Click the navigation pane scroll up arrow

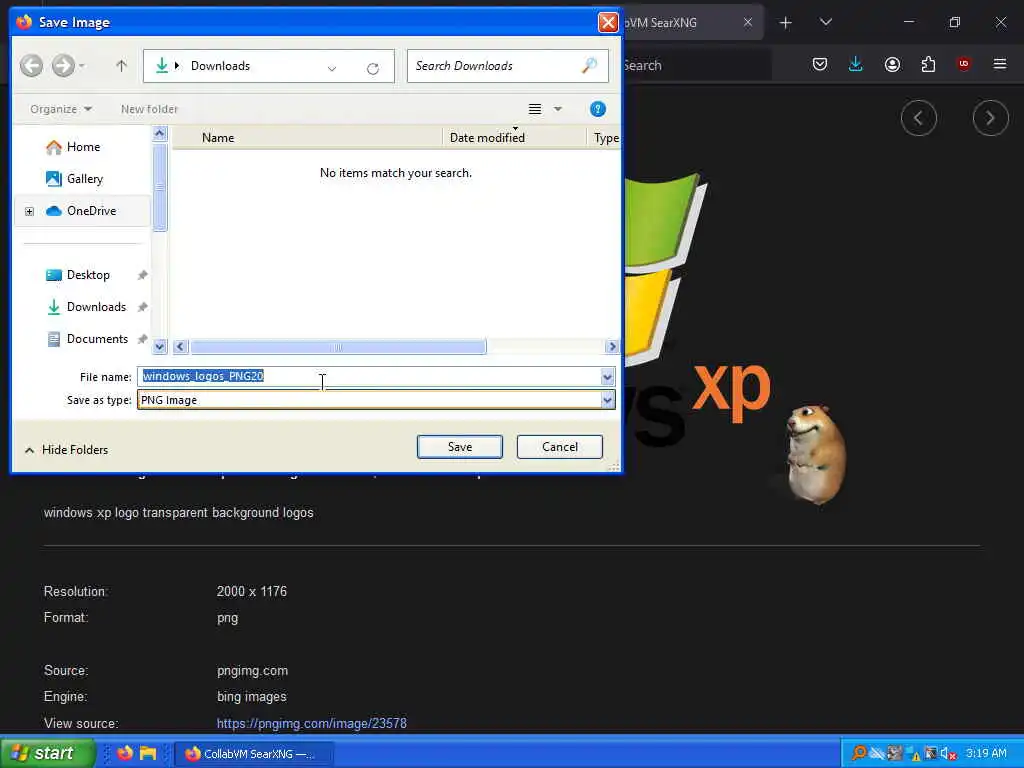[159, 135]
